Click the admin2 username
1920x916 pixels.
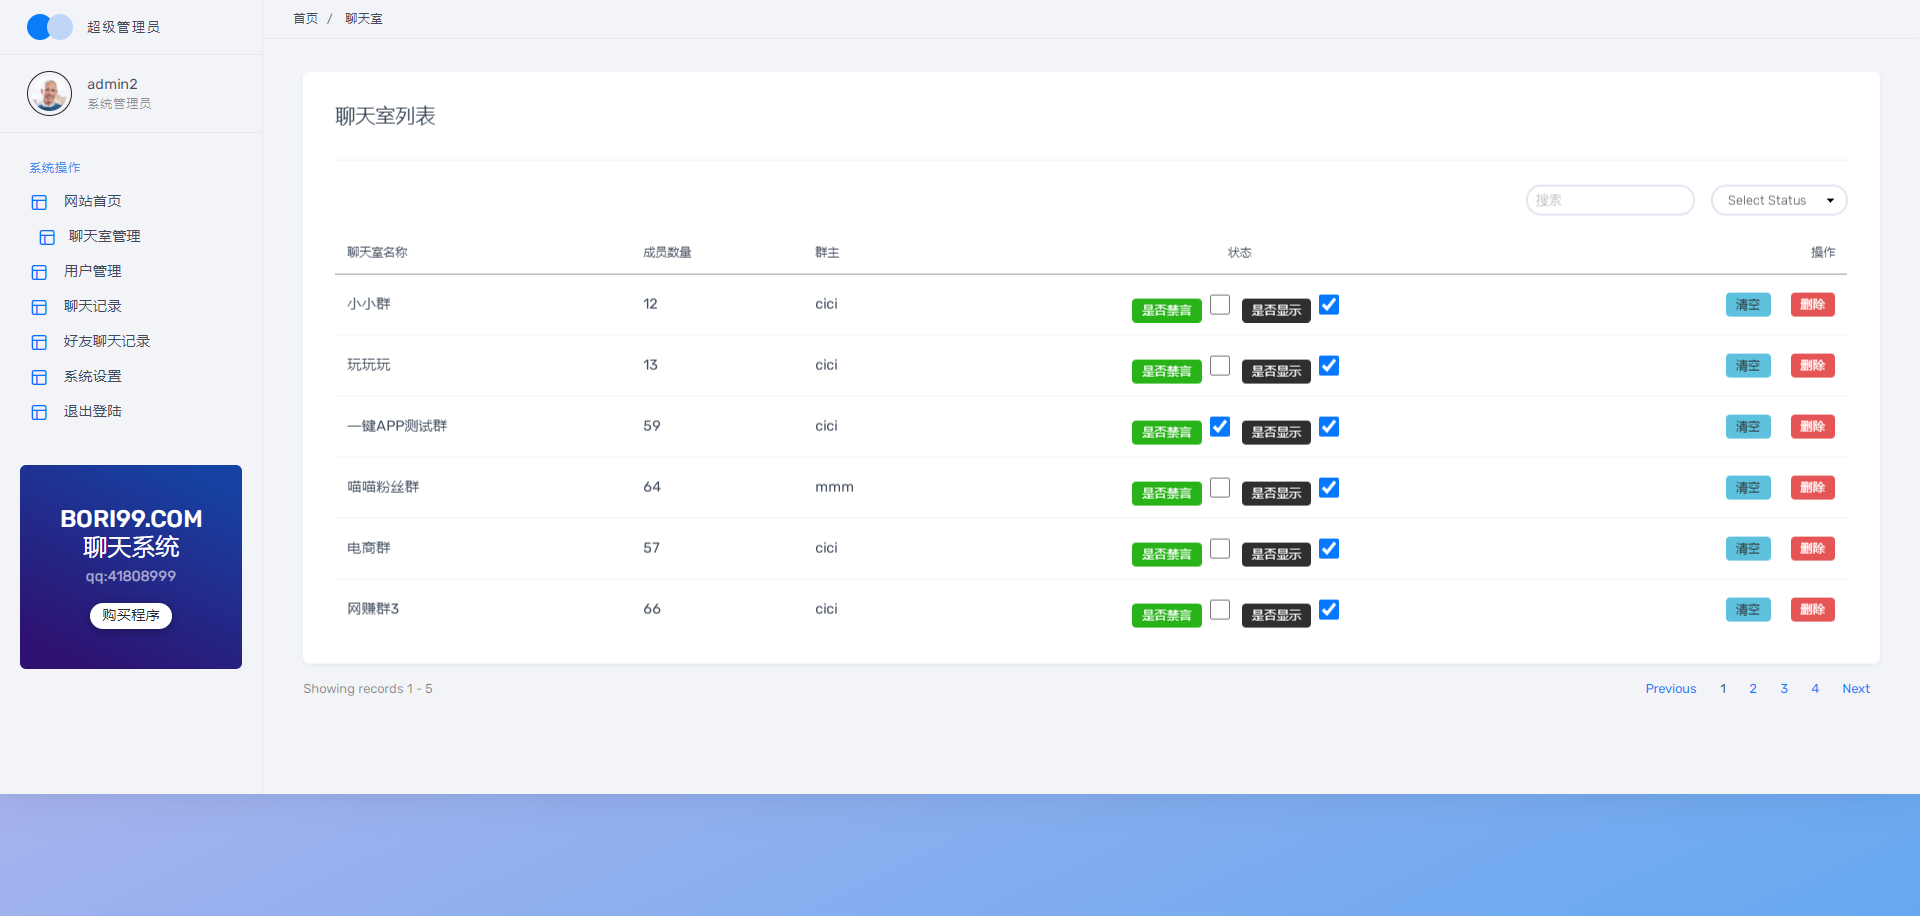tap(112, 84)
